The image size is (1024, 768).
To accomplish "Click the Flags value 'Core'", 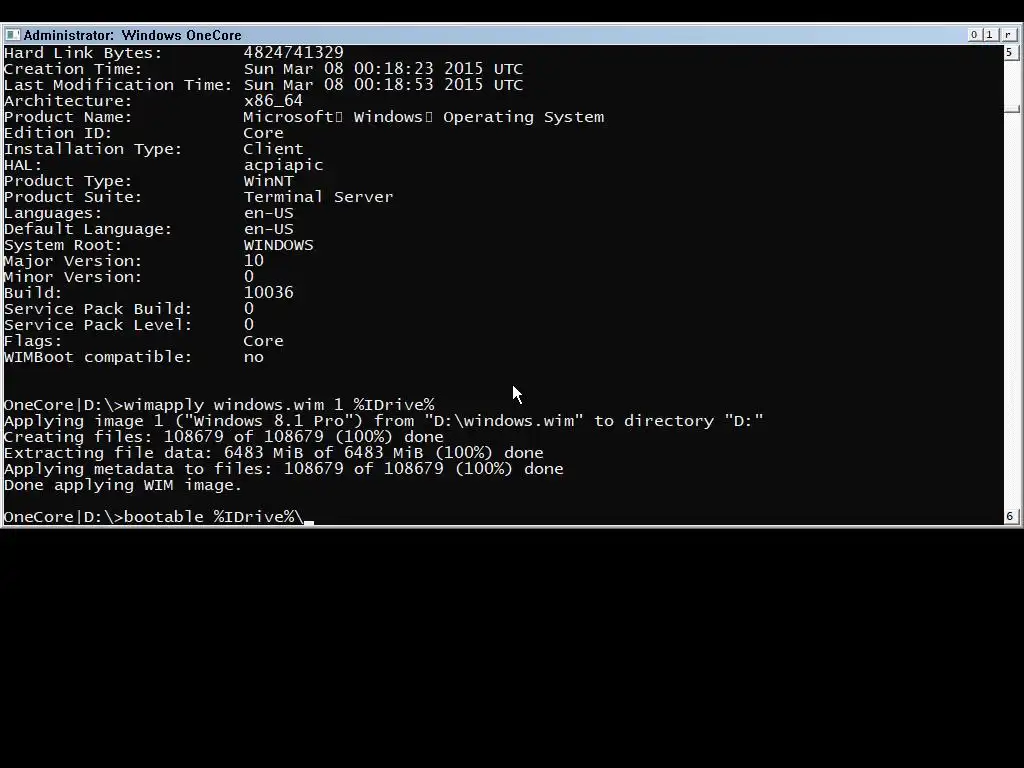I will click(x=263, y=341).
